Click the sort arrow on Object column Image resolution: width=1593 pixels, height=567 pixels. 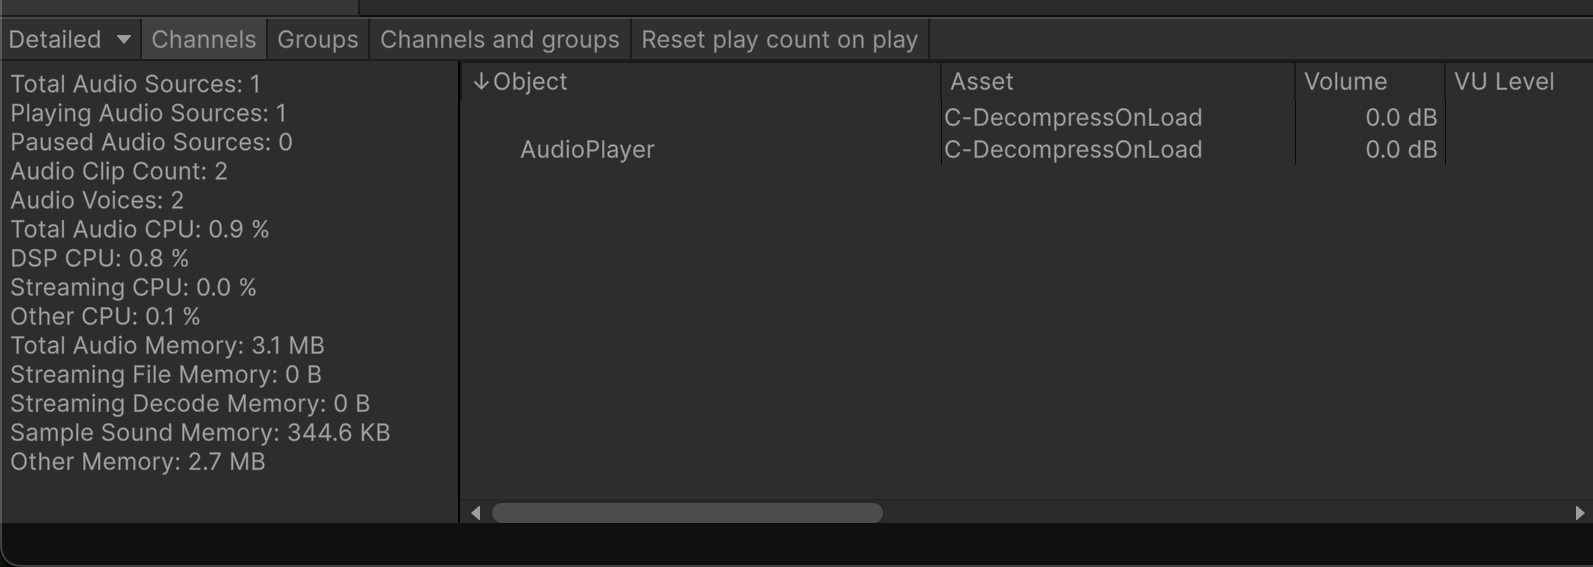481,82
